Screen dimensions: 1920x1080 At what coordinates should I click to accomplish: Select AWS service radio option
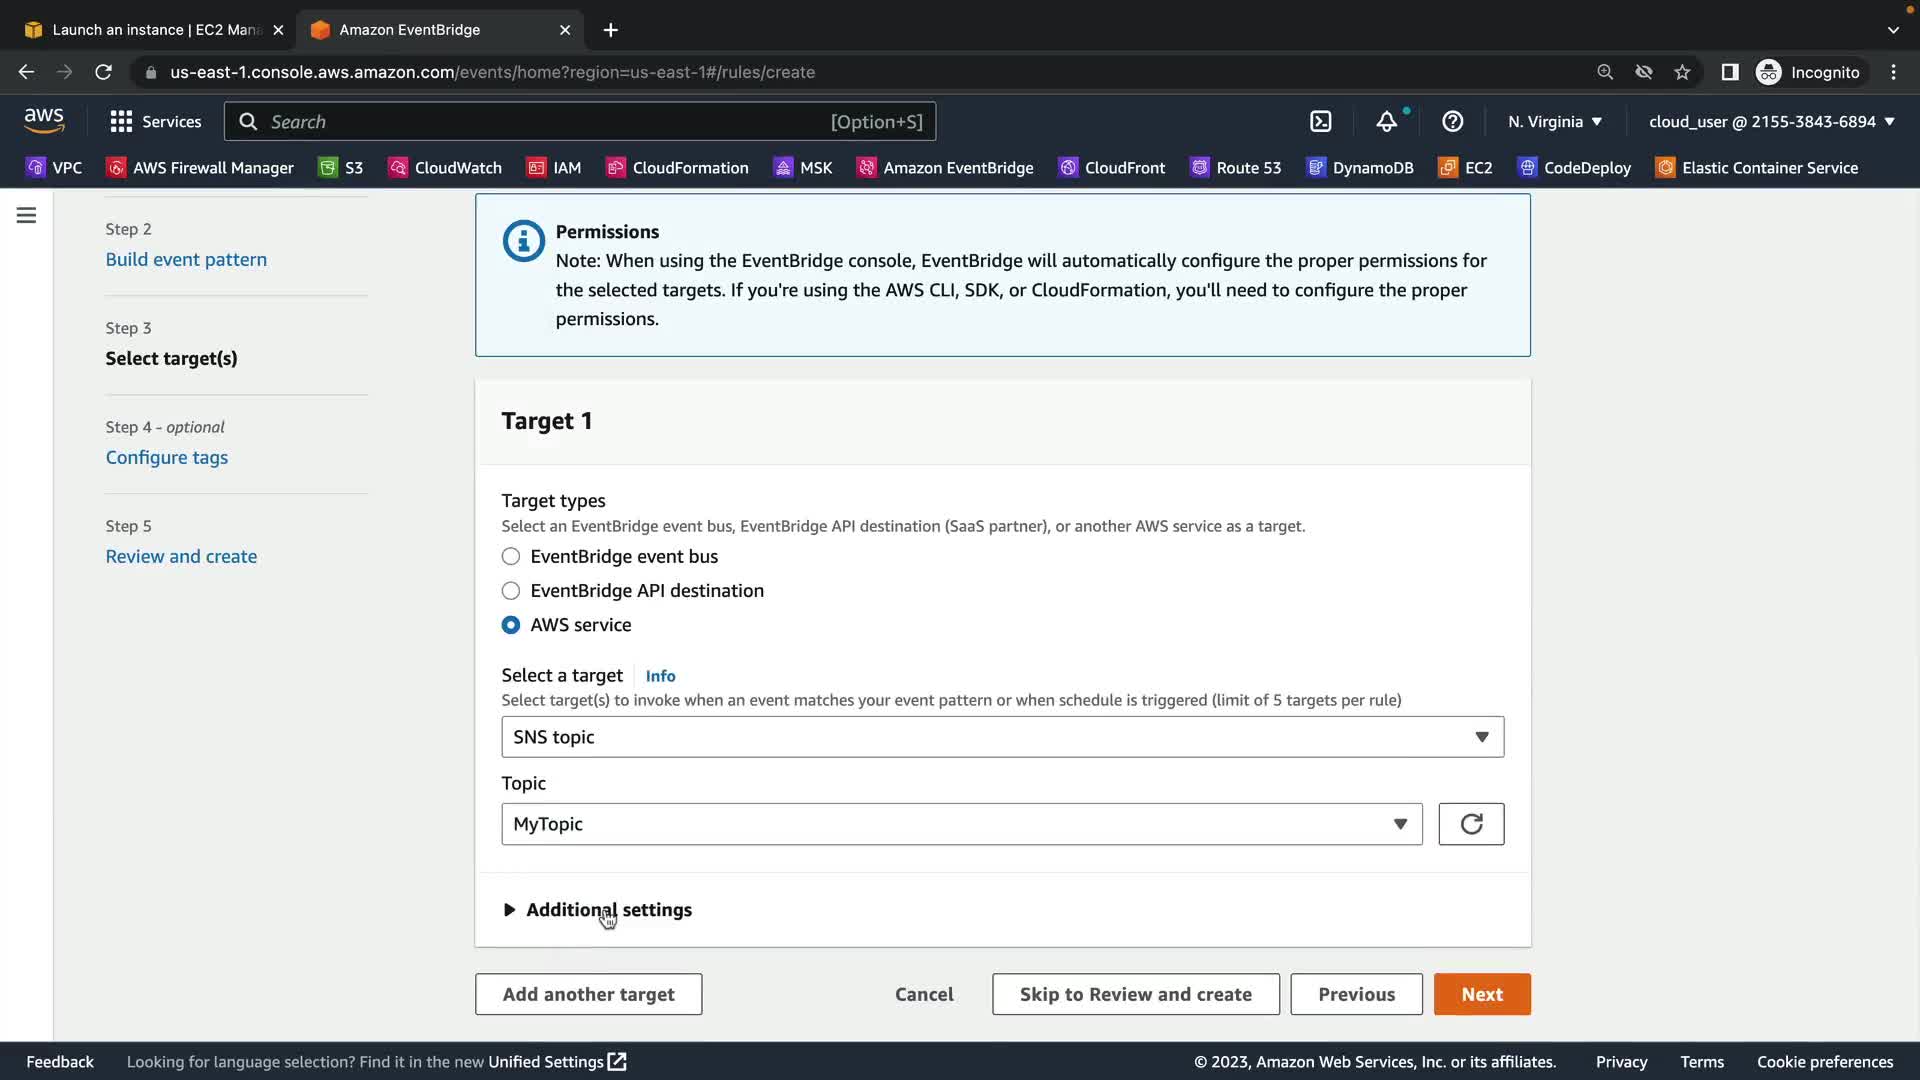point(511,625)
